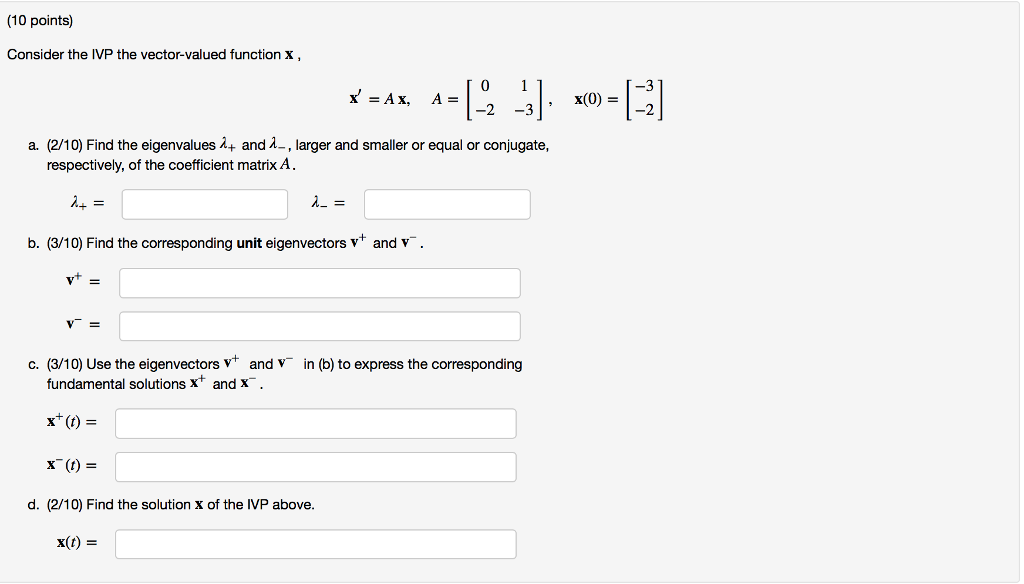Click the x−(t) fundamental solution input box

pyautogui.click(x=315, y=466)
